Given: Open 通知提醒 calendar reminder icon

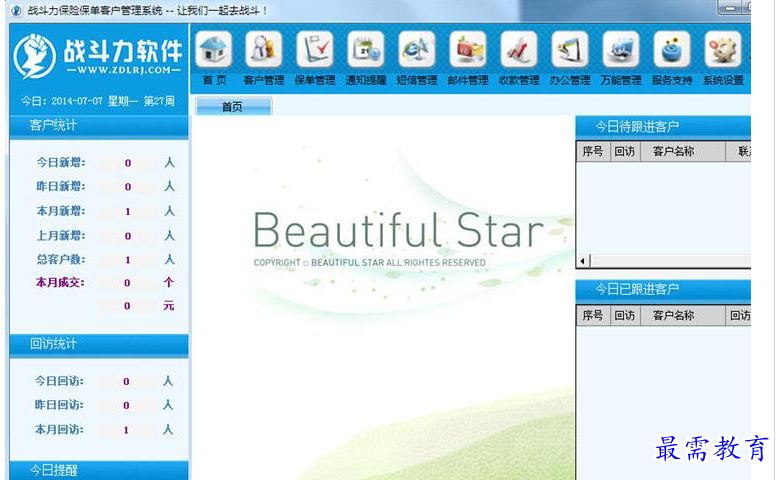Looking at the screenshot, I should pyautogui.click(x=366, y=49).
